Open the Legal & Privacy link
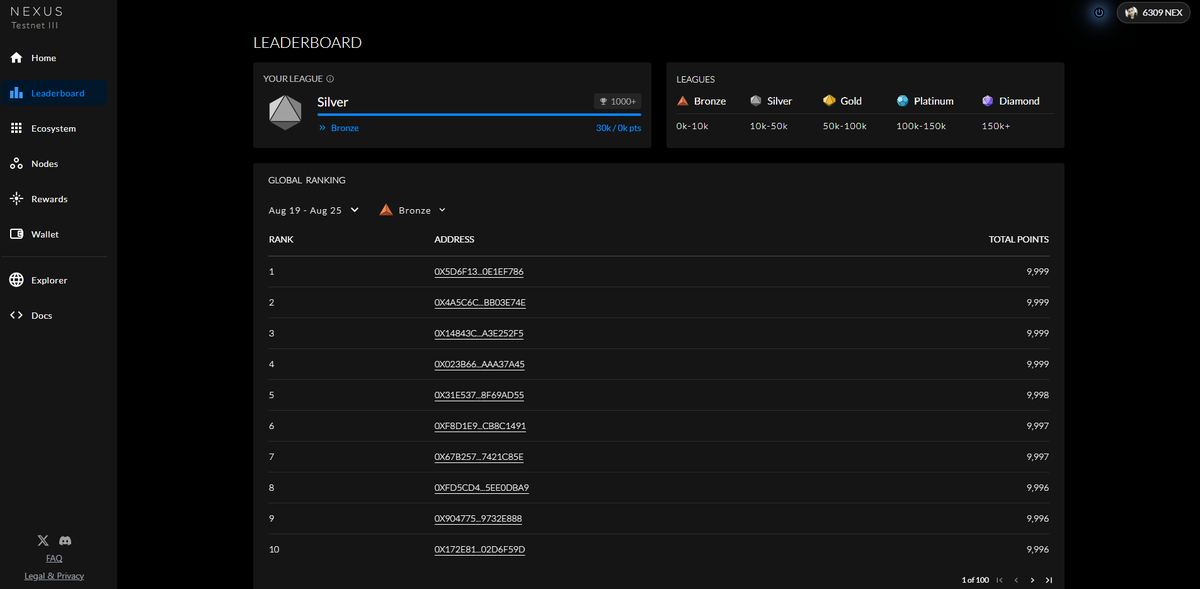Viewport: 1200px width, 589px height. pos(54,576)
